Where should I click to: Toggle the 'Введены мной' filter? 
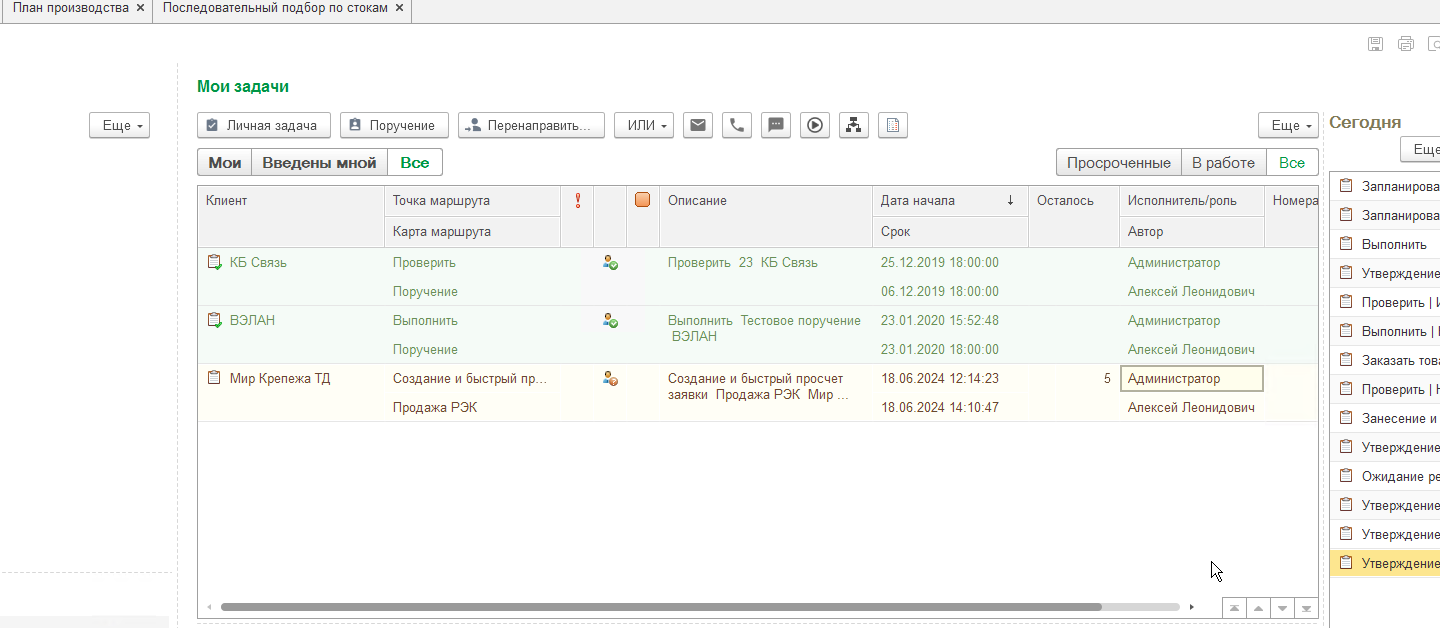point(319,163)
